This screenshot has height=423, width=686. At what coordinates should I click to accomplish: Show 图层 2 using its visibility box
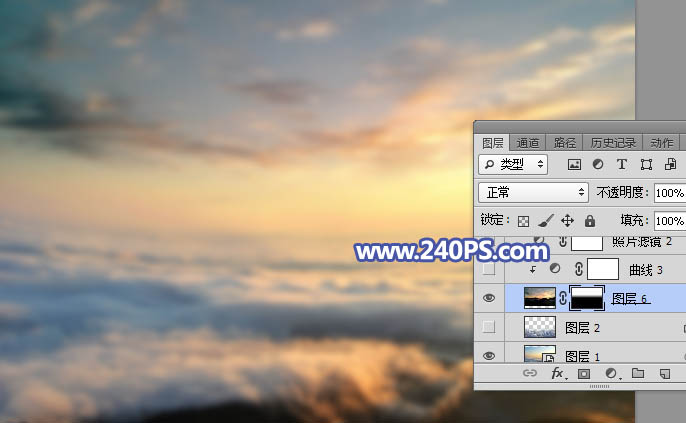click(489, 327)
